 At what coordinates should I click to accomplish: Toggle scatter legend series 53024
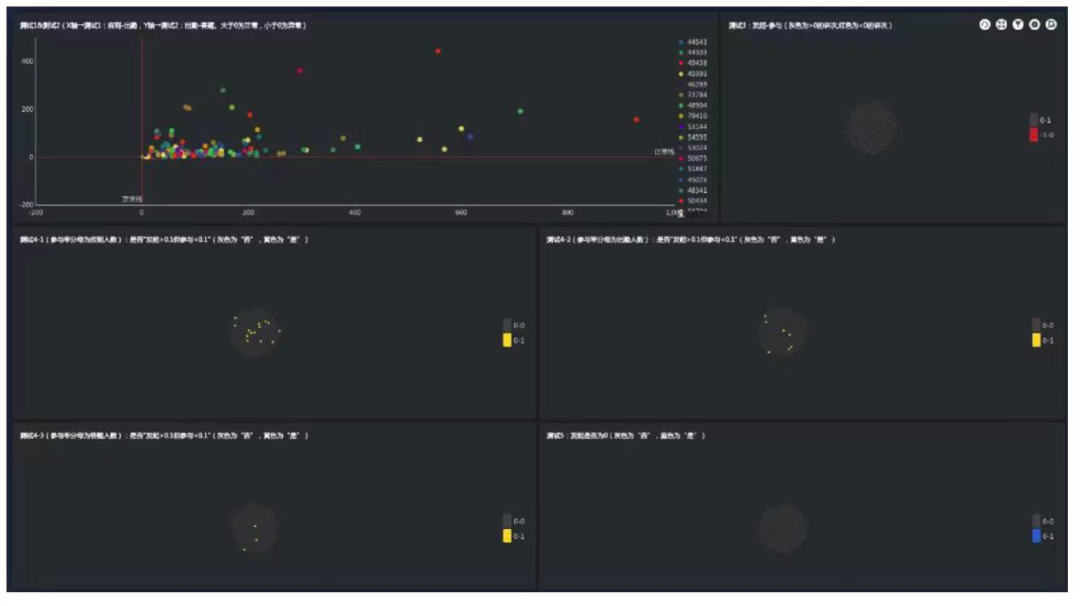(693, 148)
